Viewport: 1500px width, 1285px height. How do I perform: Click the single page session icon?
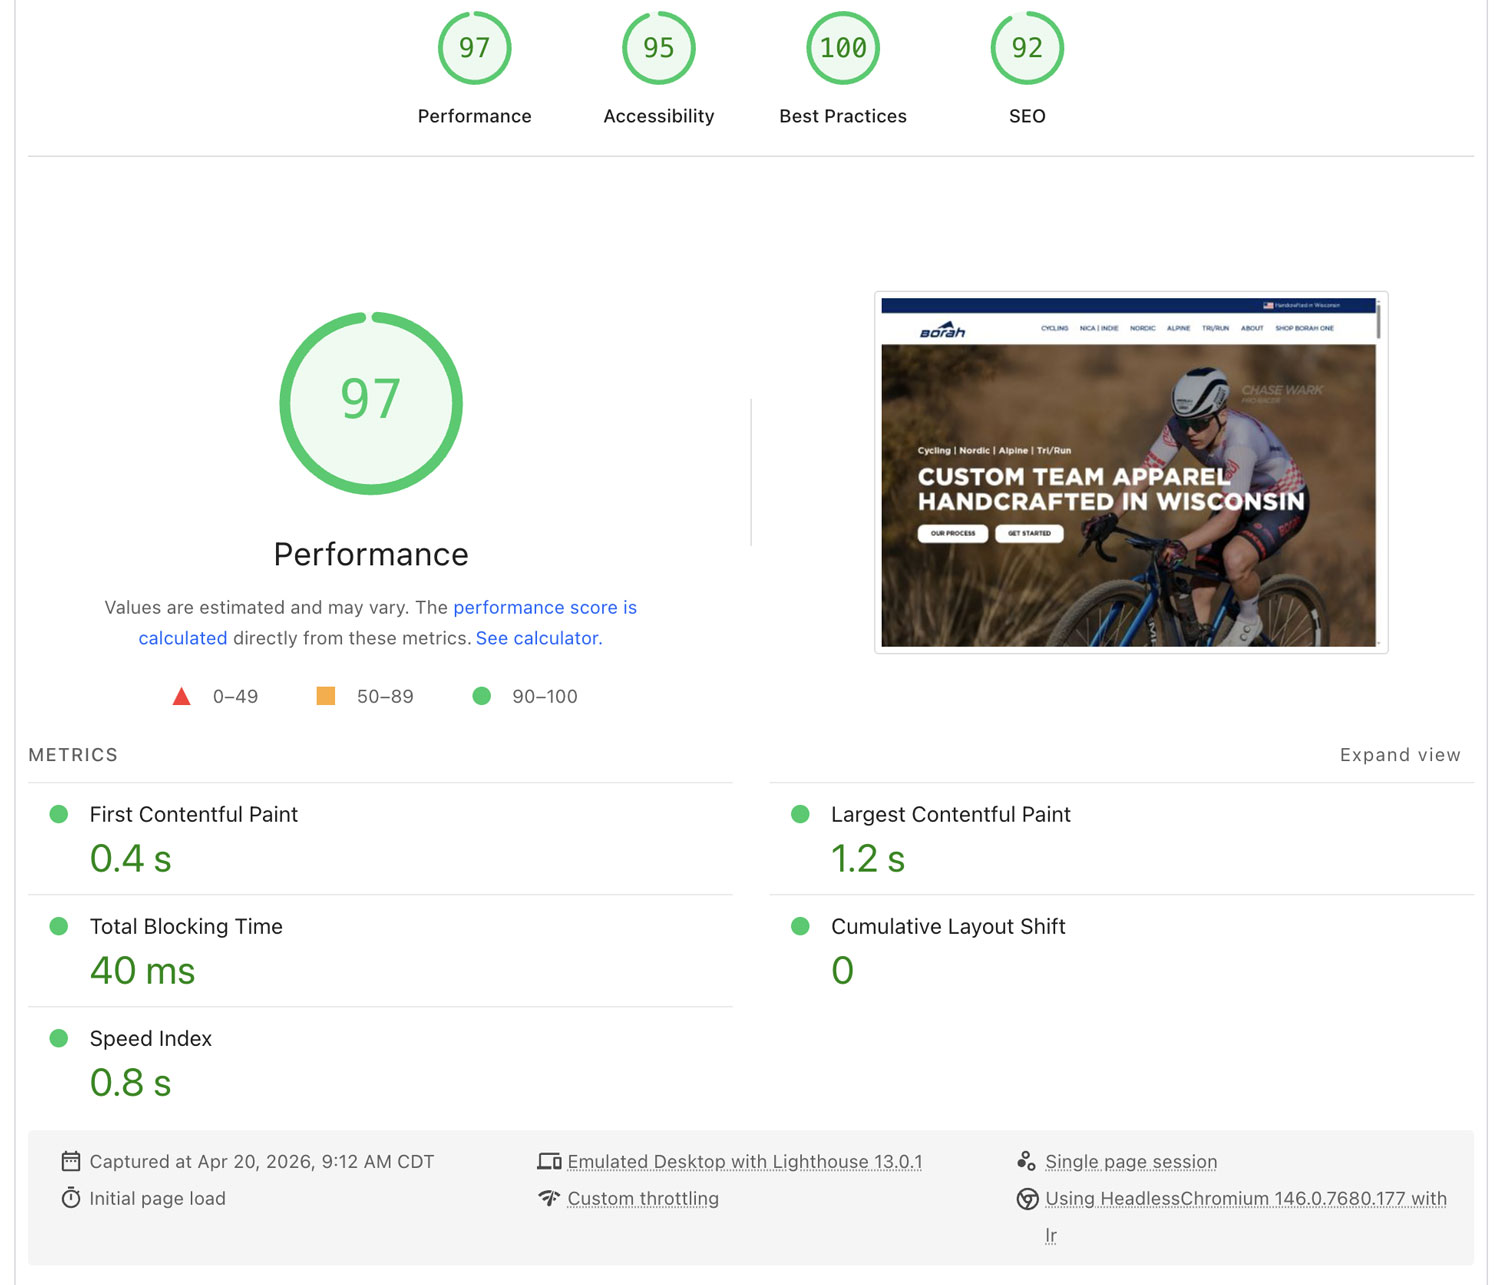click(x=1026, y=1161)
